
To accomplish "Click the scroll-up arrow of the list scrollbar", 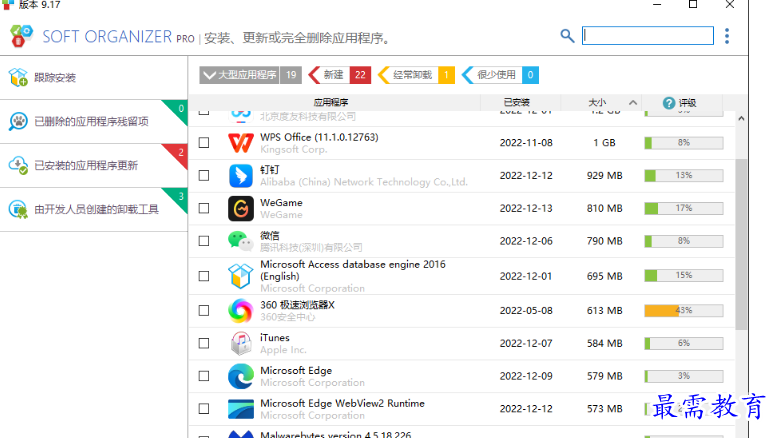I will click(741, 119).
